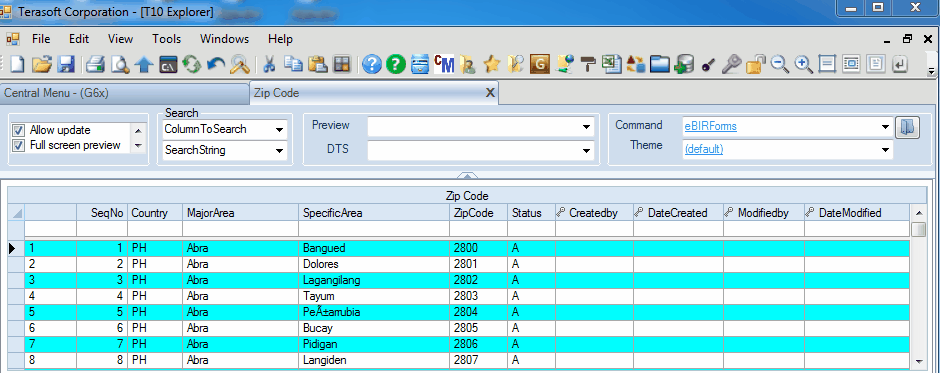
Task: Click the copy documents icon
Action: coord(293,64)
